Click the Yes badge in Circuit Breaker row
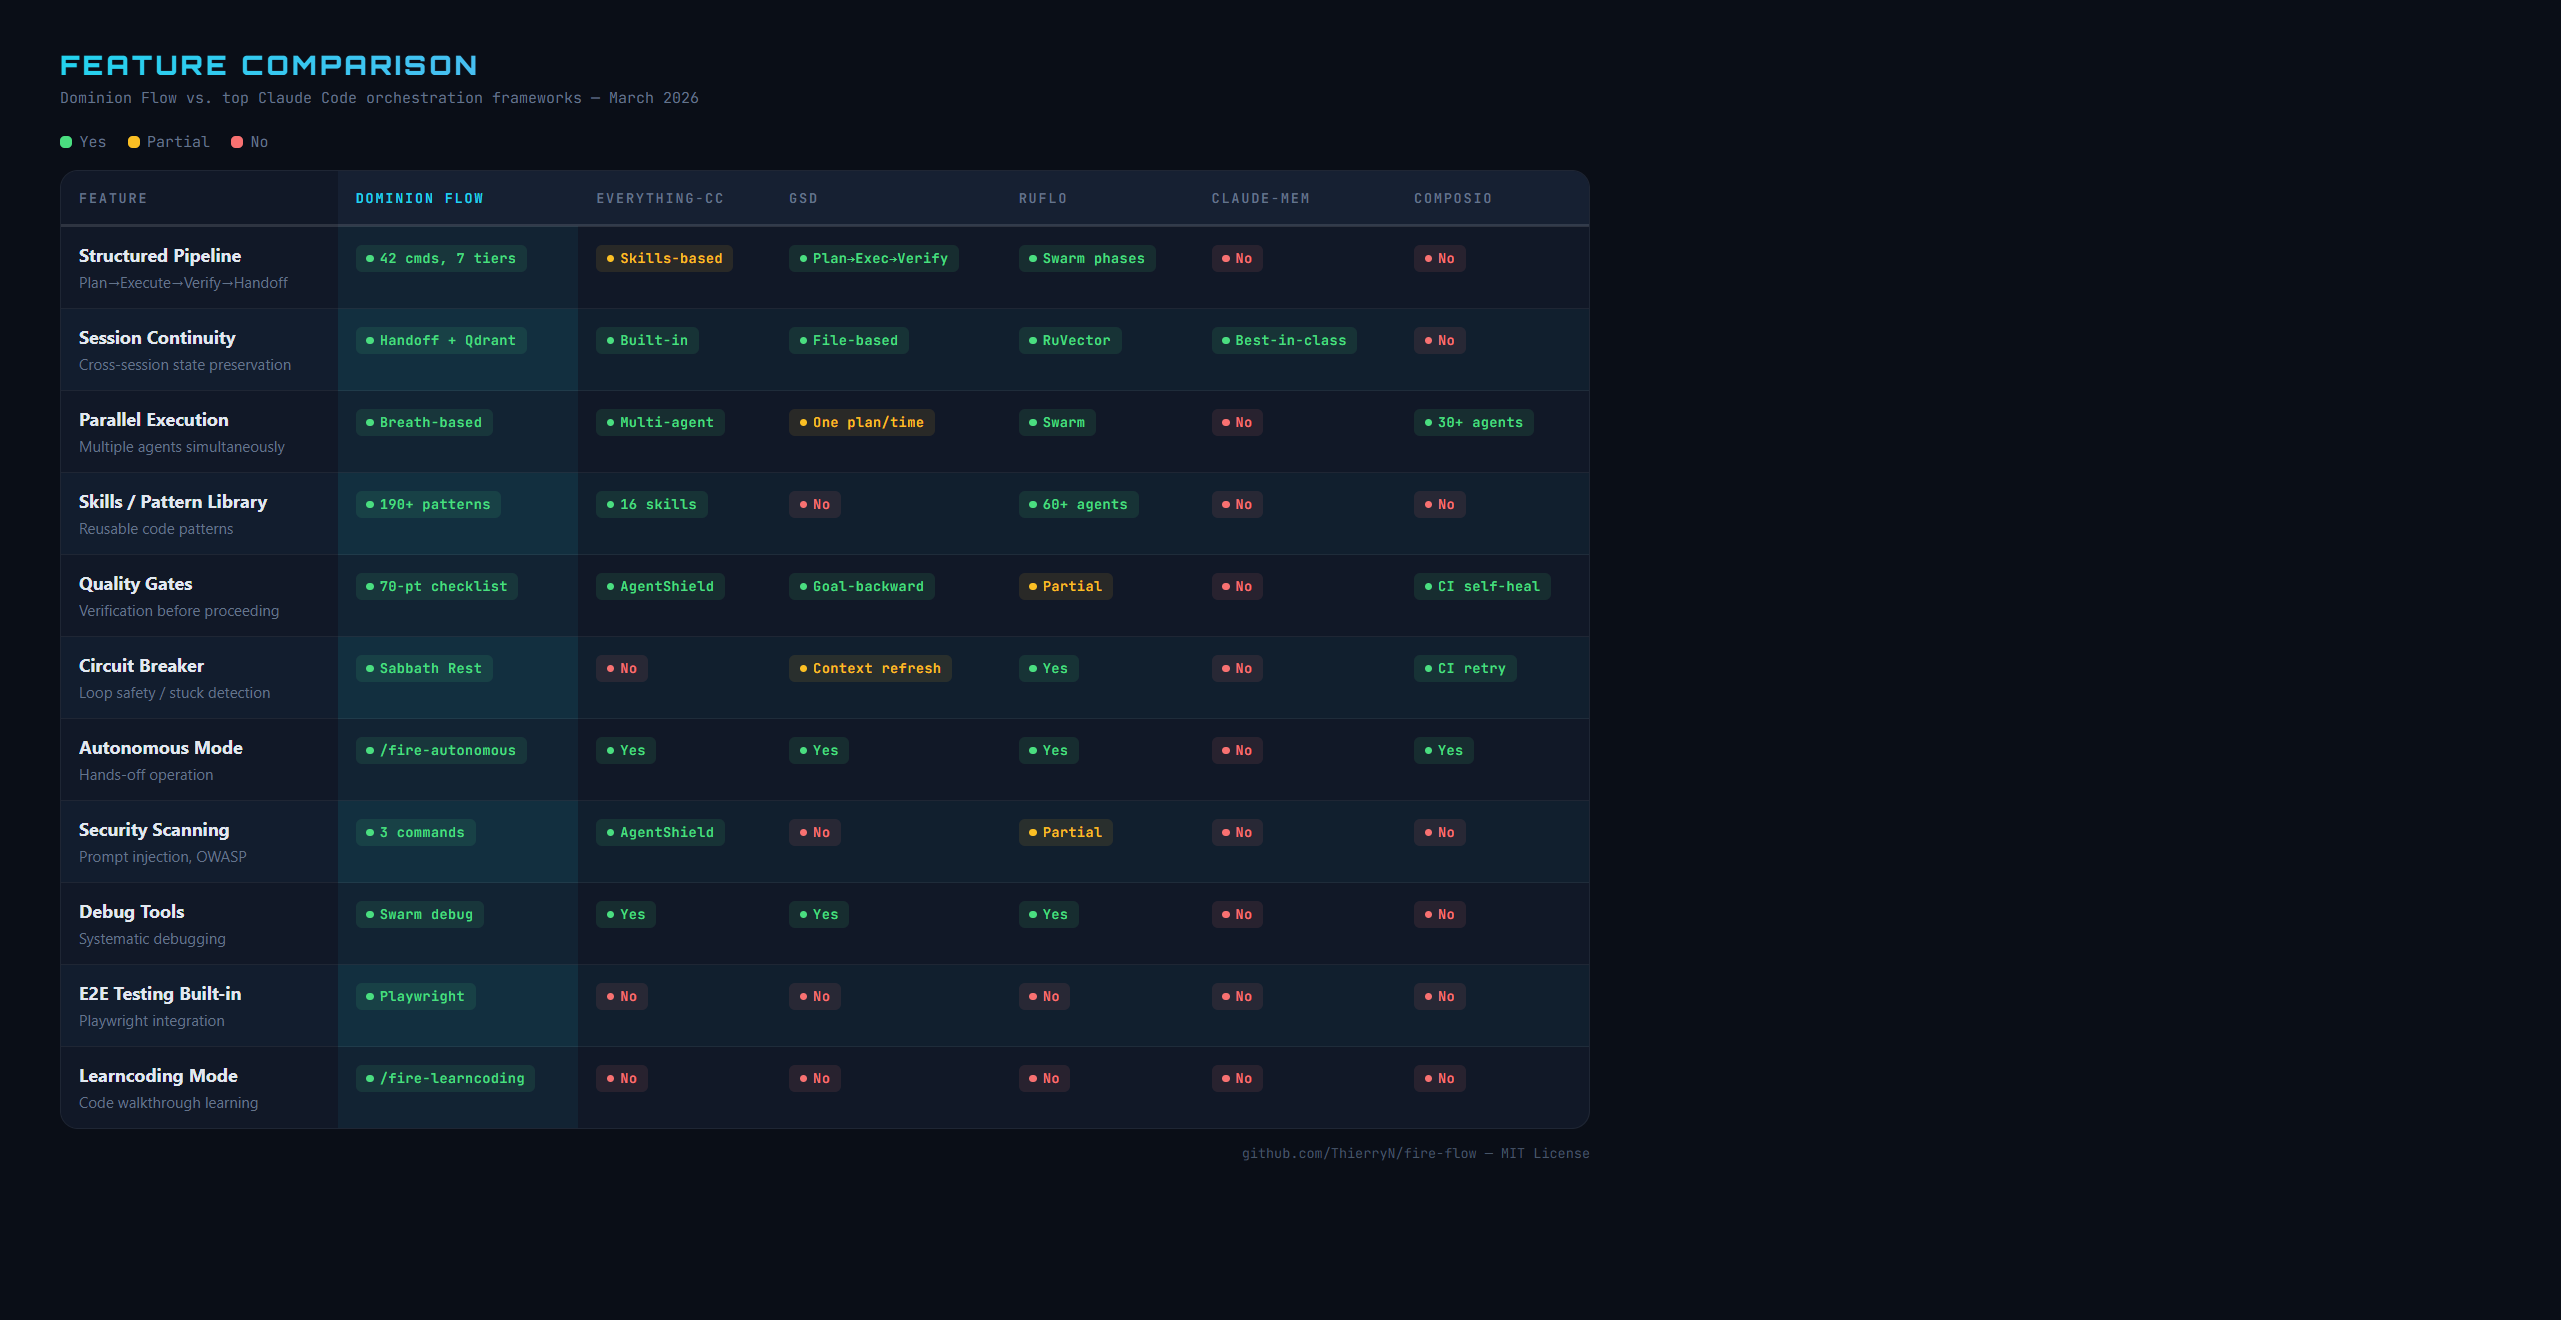The image size is (2561, 1320). click(x=1049, y=669)
